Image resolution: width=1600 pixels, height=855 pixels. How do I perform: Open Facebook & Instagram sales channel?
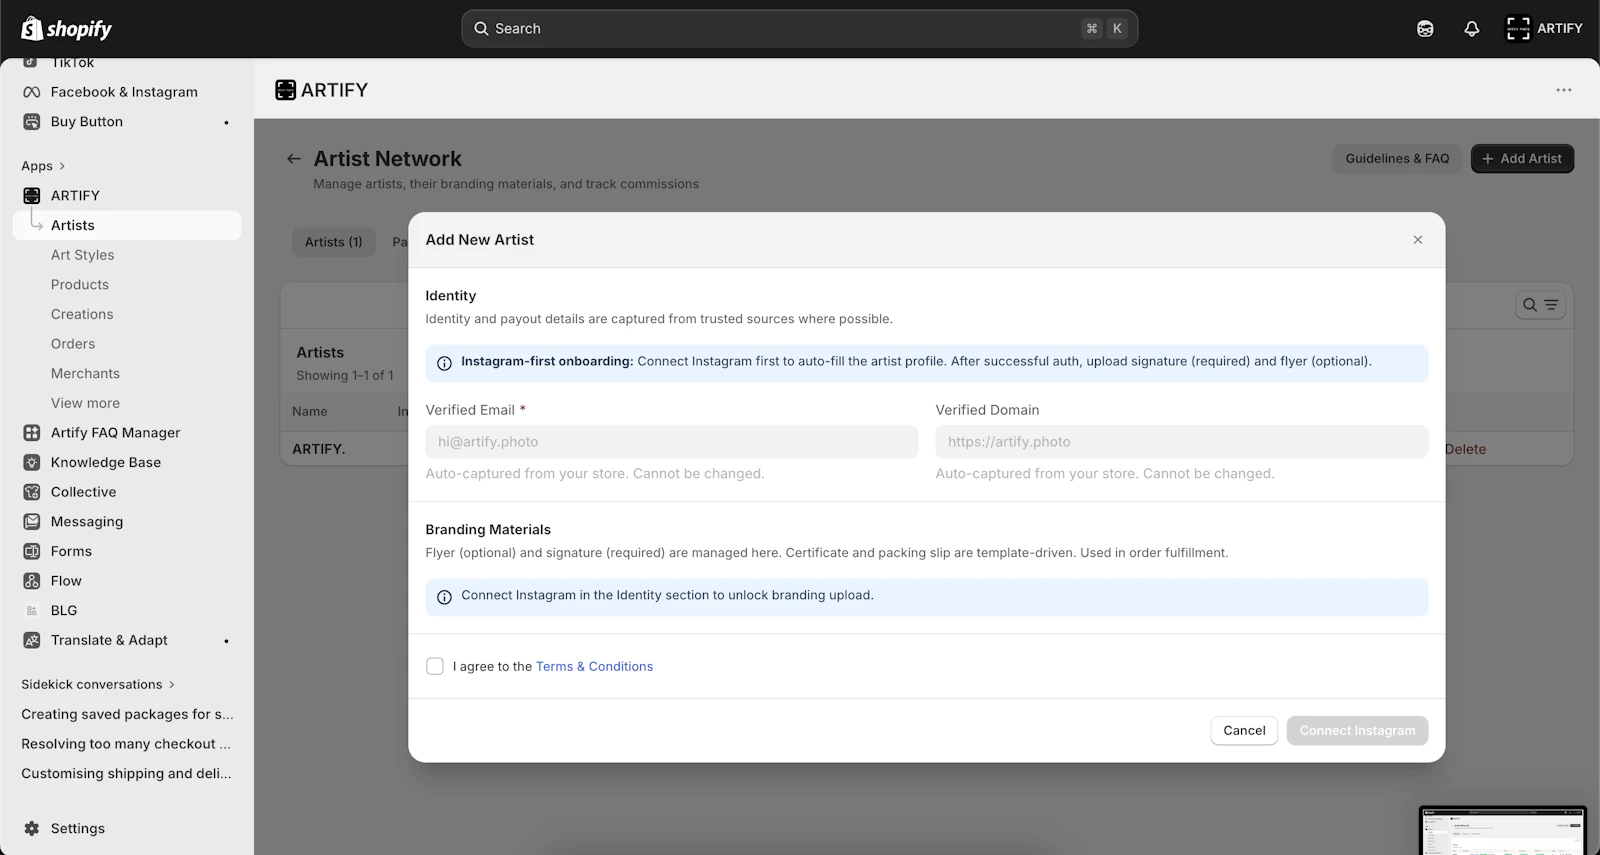click(124, 92)
